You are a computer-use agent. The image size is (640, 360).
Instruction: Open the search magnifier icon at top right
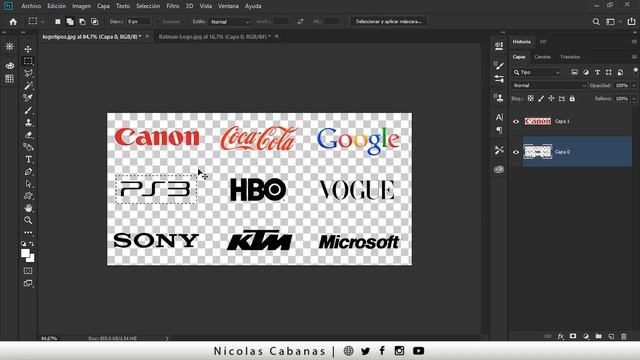tap(596, 22)
